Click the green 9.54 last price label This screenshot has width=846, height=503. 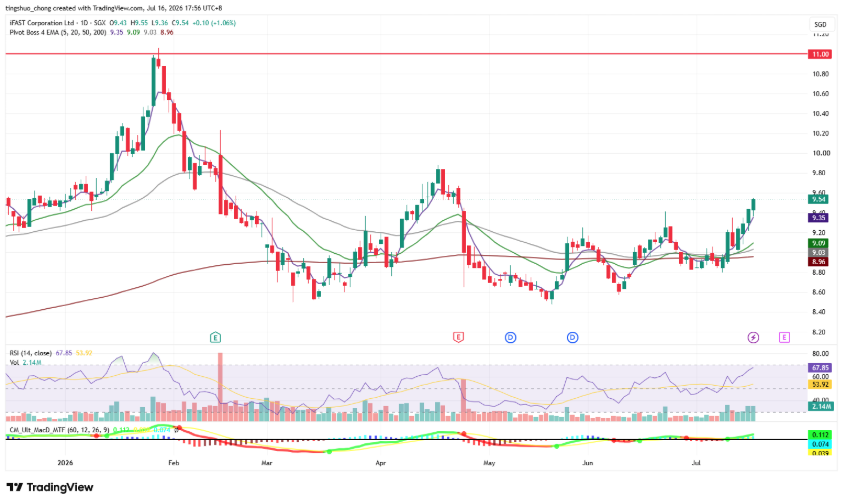(819, 199)
